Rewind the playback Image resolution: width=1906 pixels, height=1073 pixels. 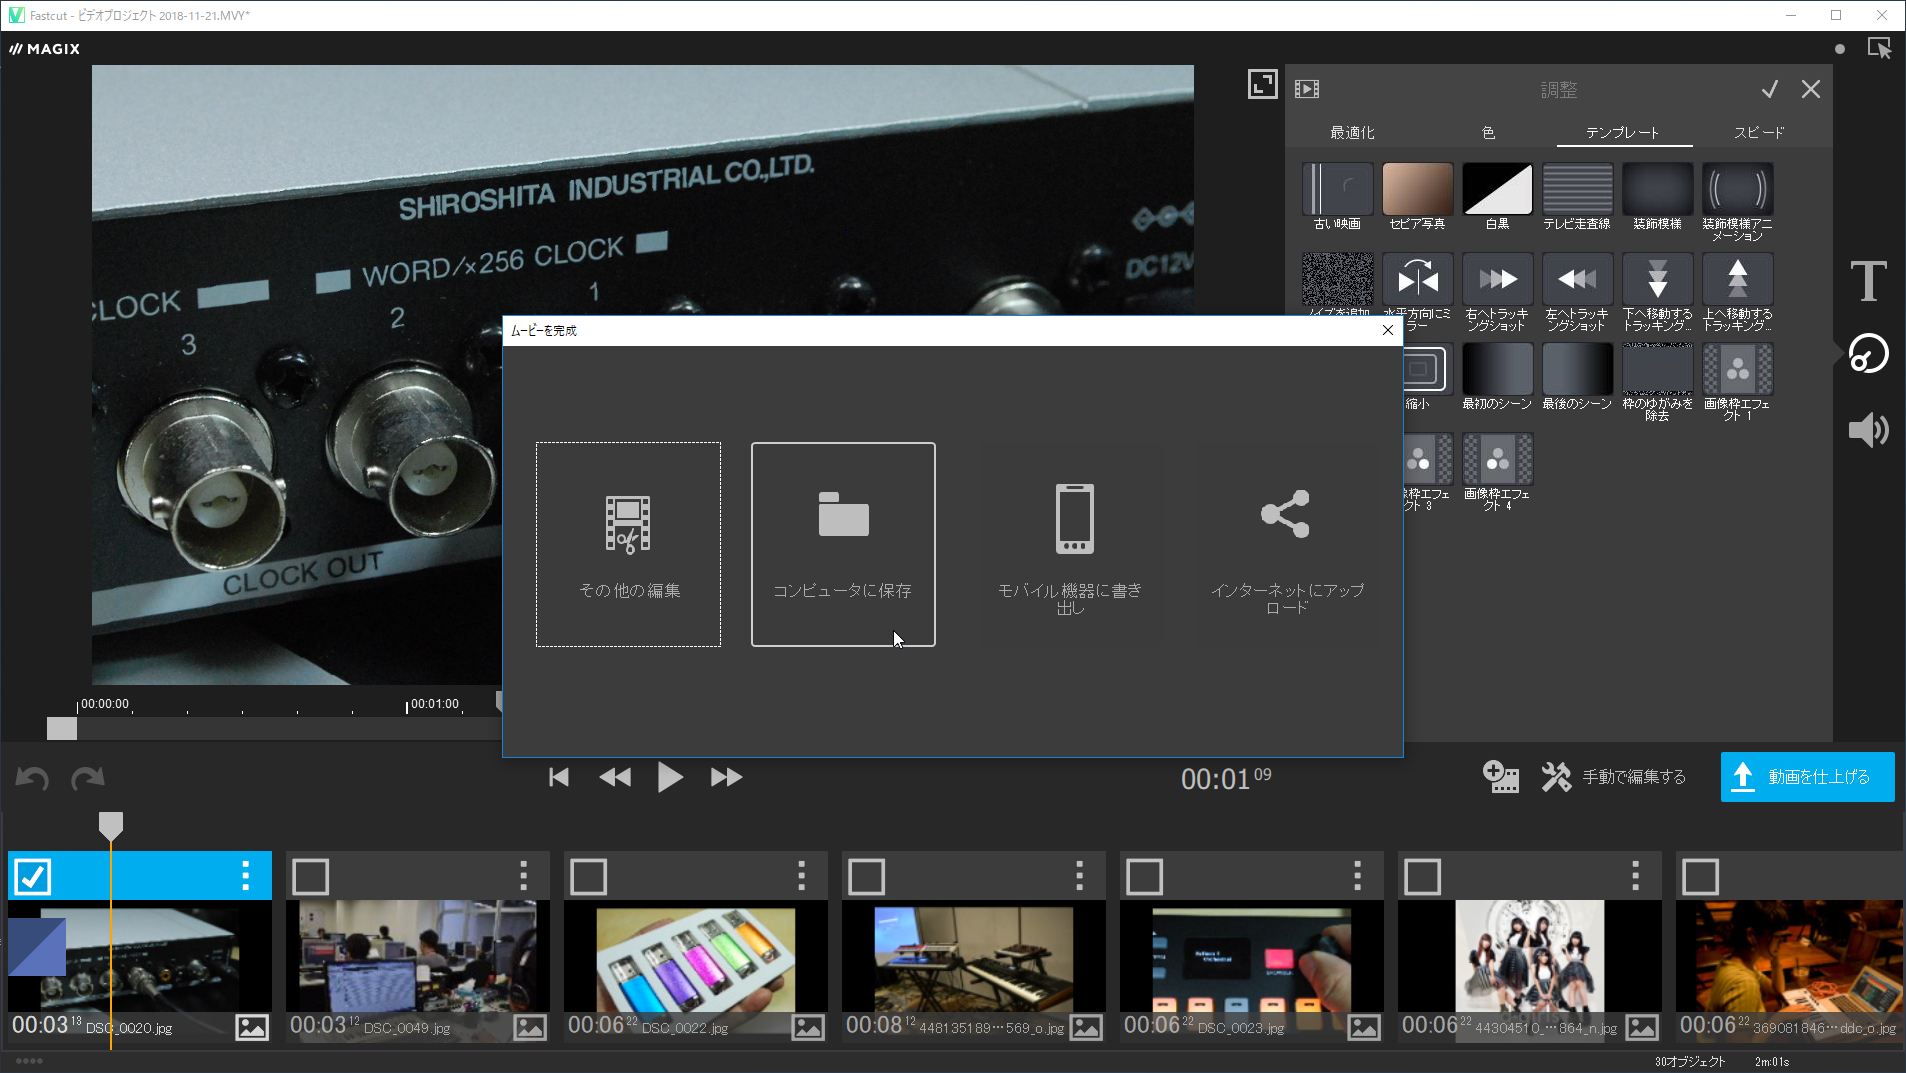pyautogui.click(x=615, y=777)
